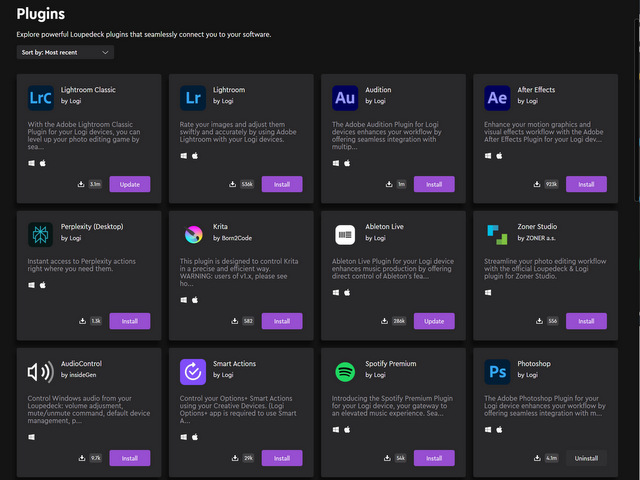Click Apple icon on Photoshop card
The image size is (640, 480).
tap(499, 429)
